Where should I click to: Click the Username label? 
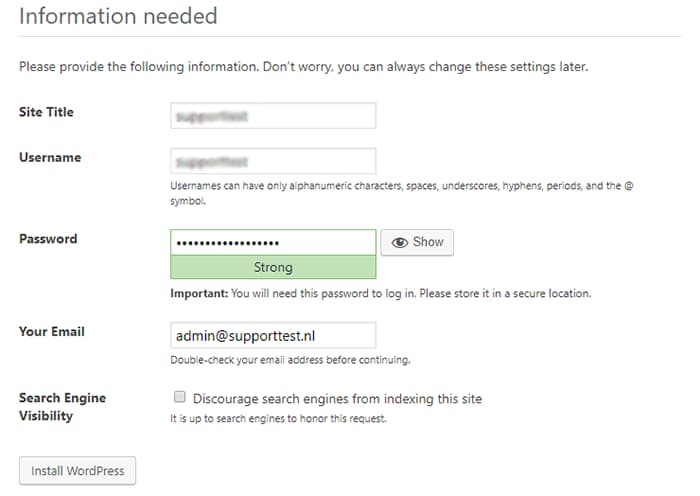click(x=50, y=158)
